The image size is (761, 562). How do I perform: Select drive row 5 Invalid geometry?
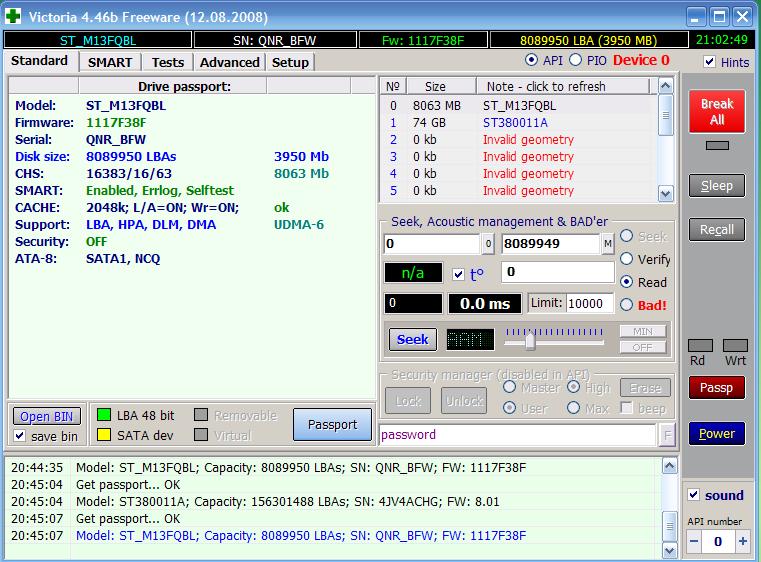coord(518,190)
